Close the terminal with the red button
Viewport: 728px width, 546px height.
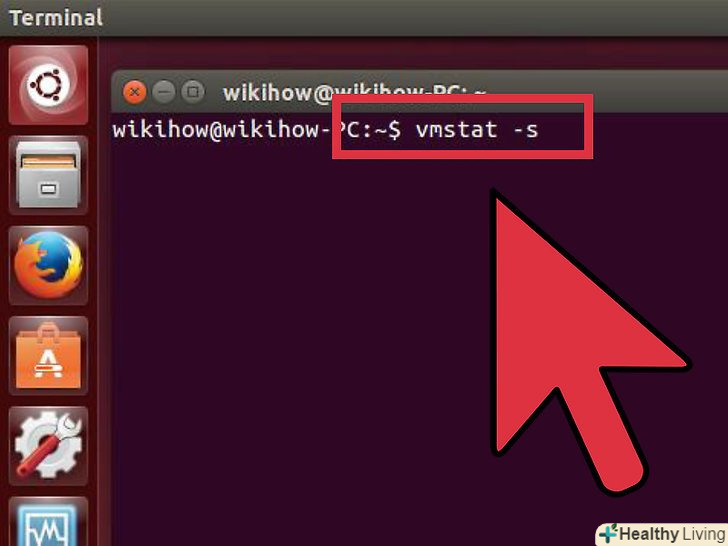[x=135, y=92]
